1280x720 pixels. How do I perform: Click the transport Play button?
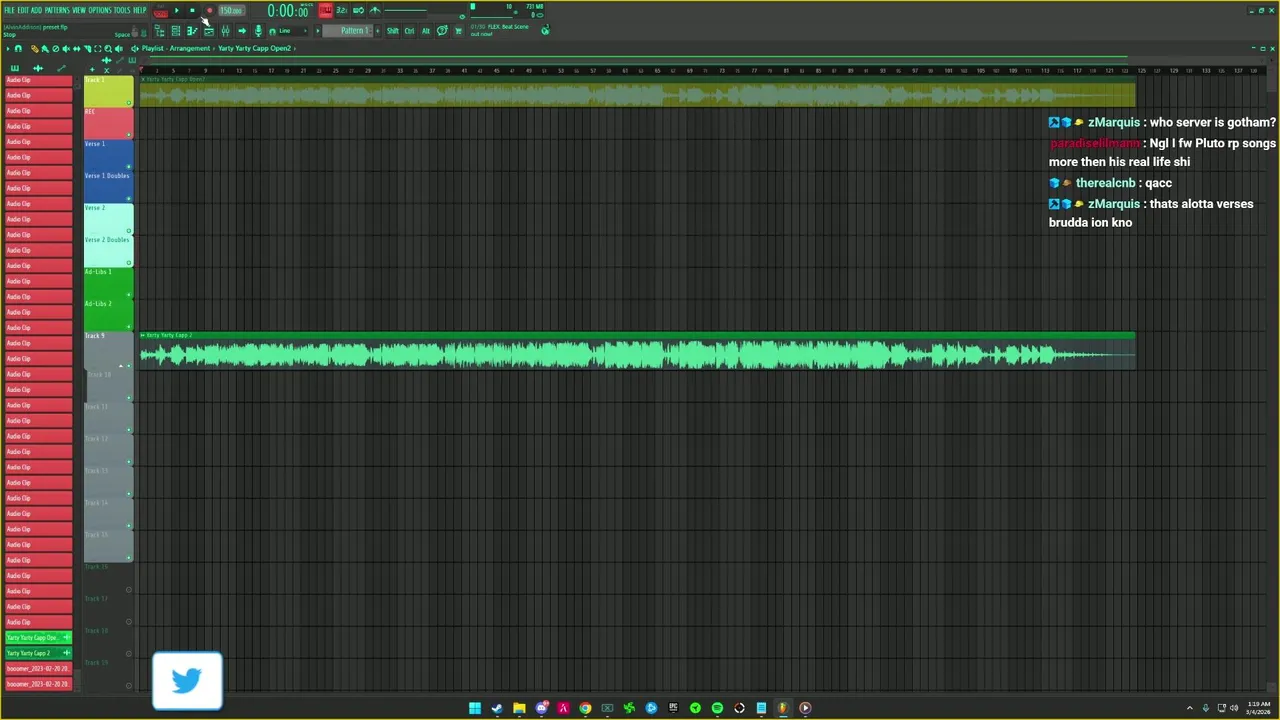tap(177, 10)
